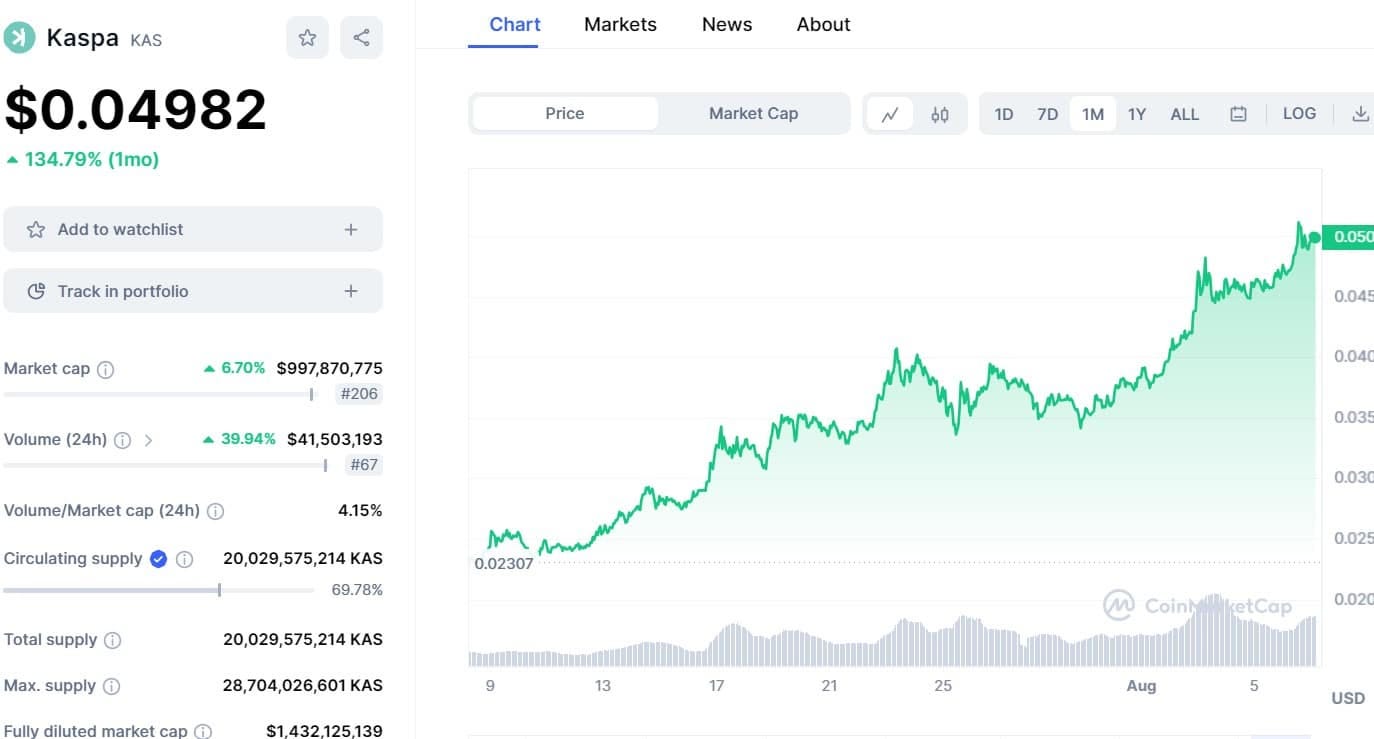This screenshot has height=739, width=1374.
Task: Open the News tab
Action: pos(726,24)
